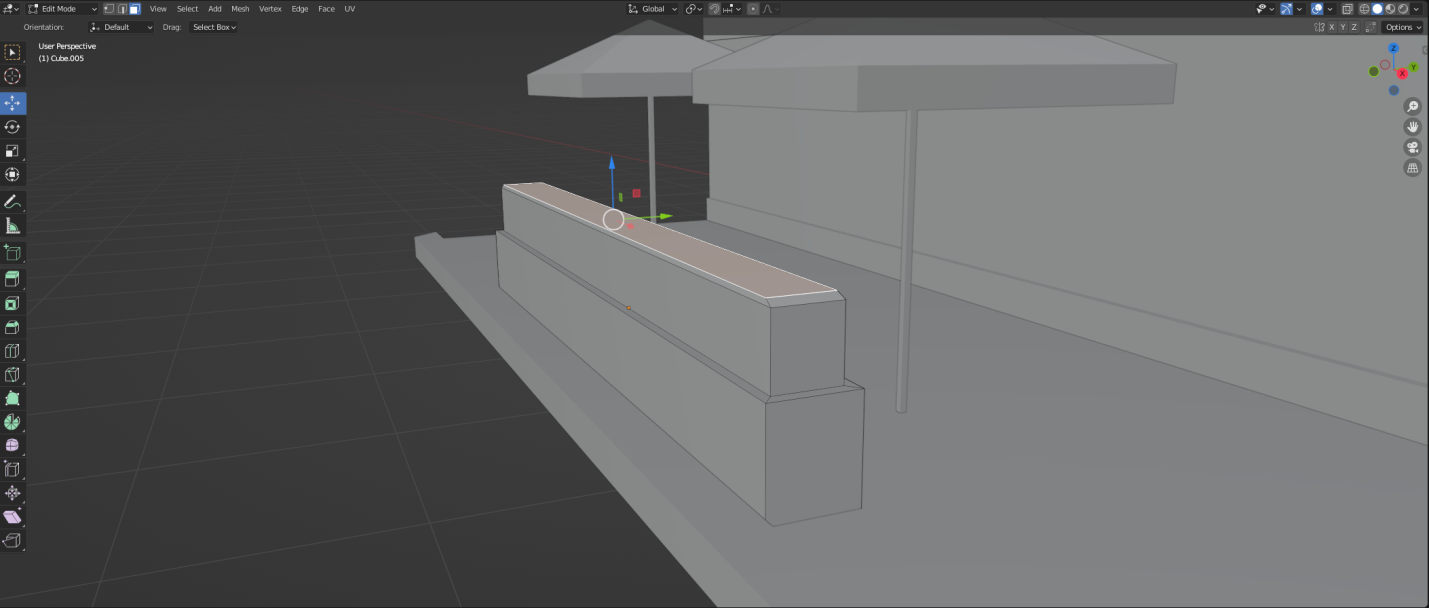Activate the Loop Cut tool
1429x608 pixels.
(13, 351)
